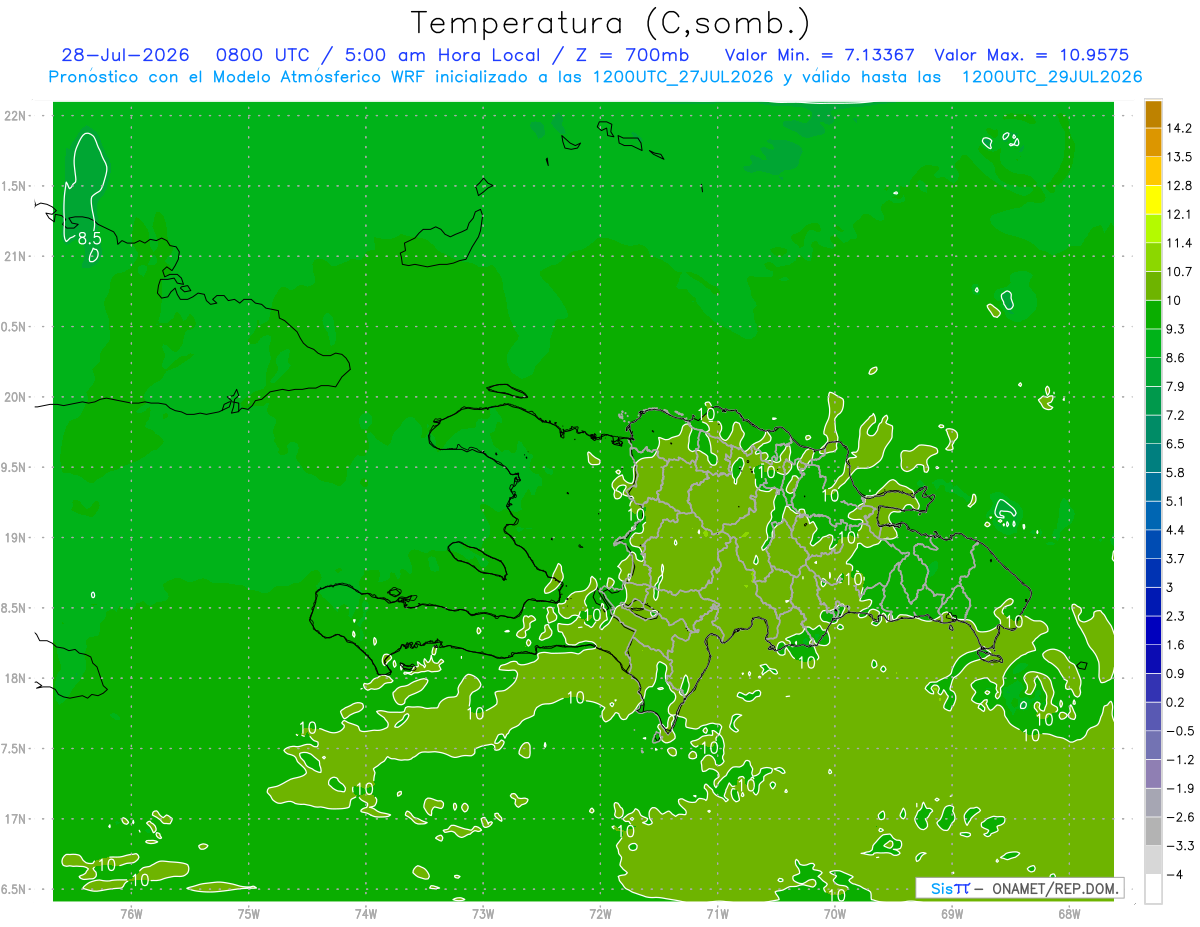Click color bar value "-1.2"
1200x927 pixels.
1179,760
